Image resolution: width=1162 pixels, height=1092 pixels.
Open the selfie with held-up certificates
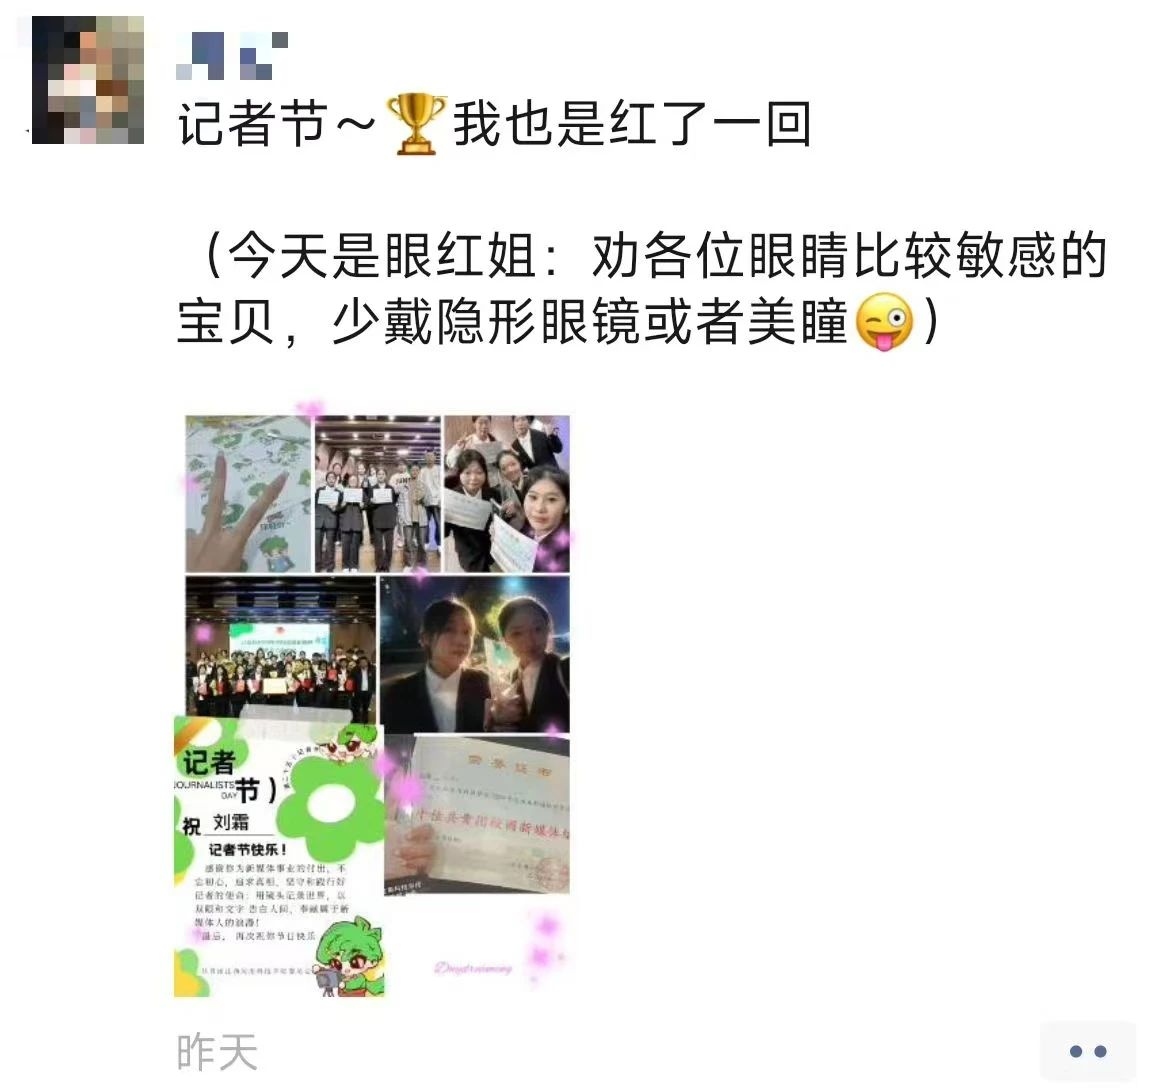[507, 493]
